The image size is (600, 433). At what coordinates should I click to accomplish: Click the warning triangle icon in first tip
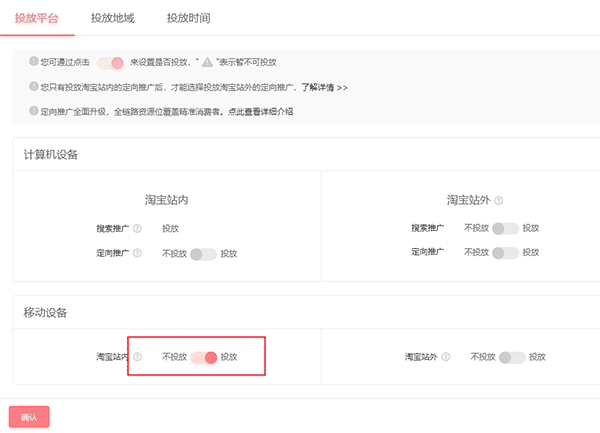click(207, 62)
